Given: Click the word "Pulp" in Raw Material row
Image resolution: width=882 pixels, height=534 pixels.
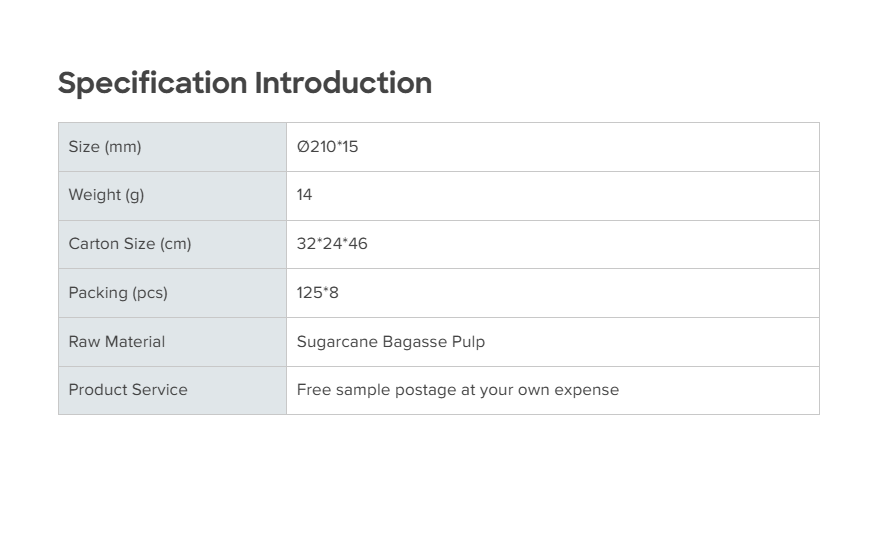Looking at the screenshot, I should tap(469, 342).
